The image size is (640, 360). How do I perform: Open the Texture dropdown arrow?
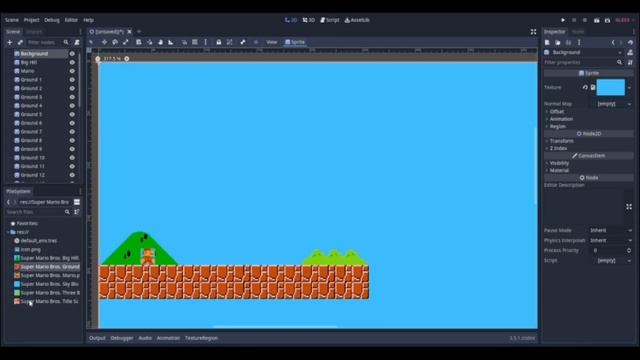point(629,87)
